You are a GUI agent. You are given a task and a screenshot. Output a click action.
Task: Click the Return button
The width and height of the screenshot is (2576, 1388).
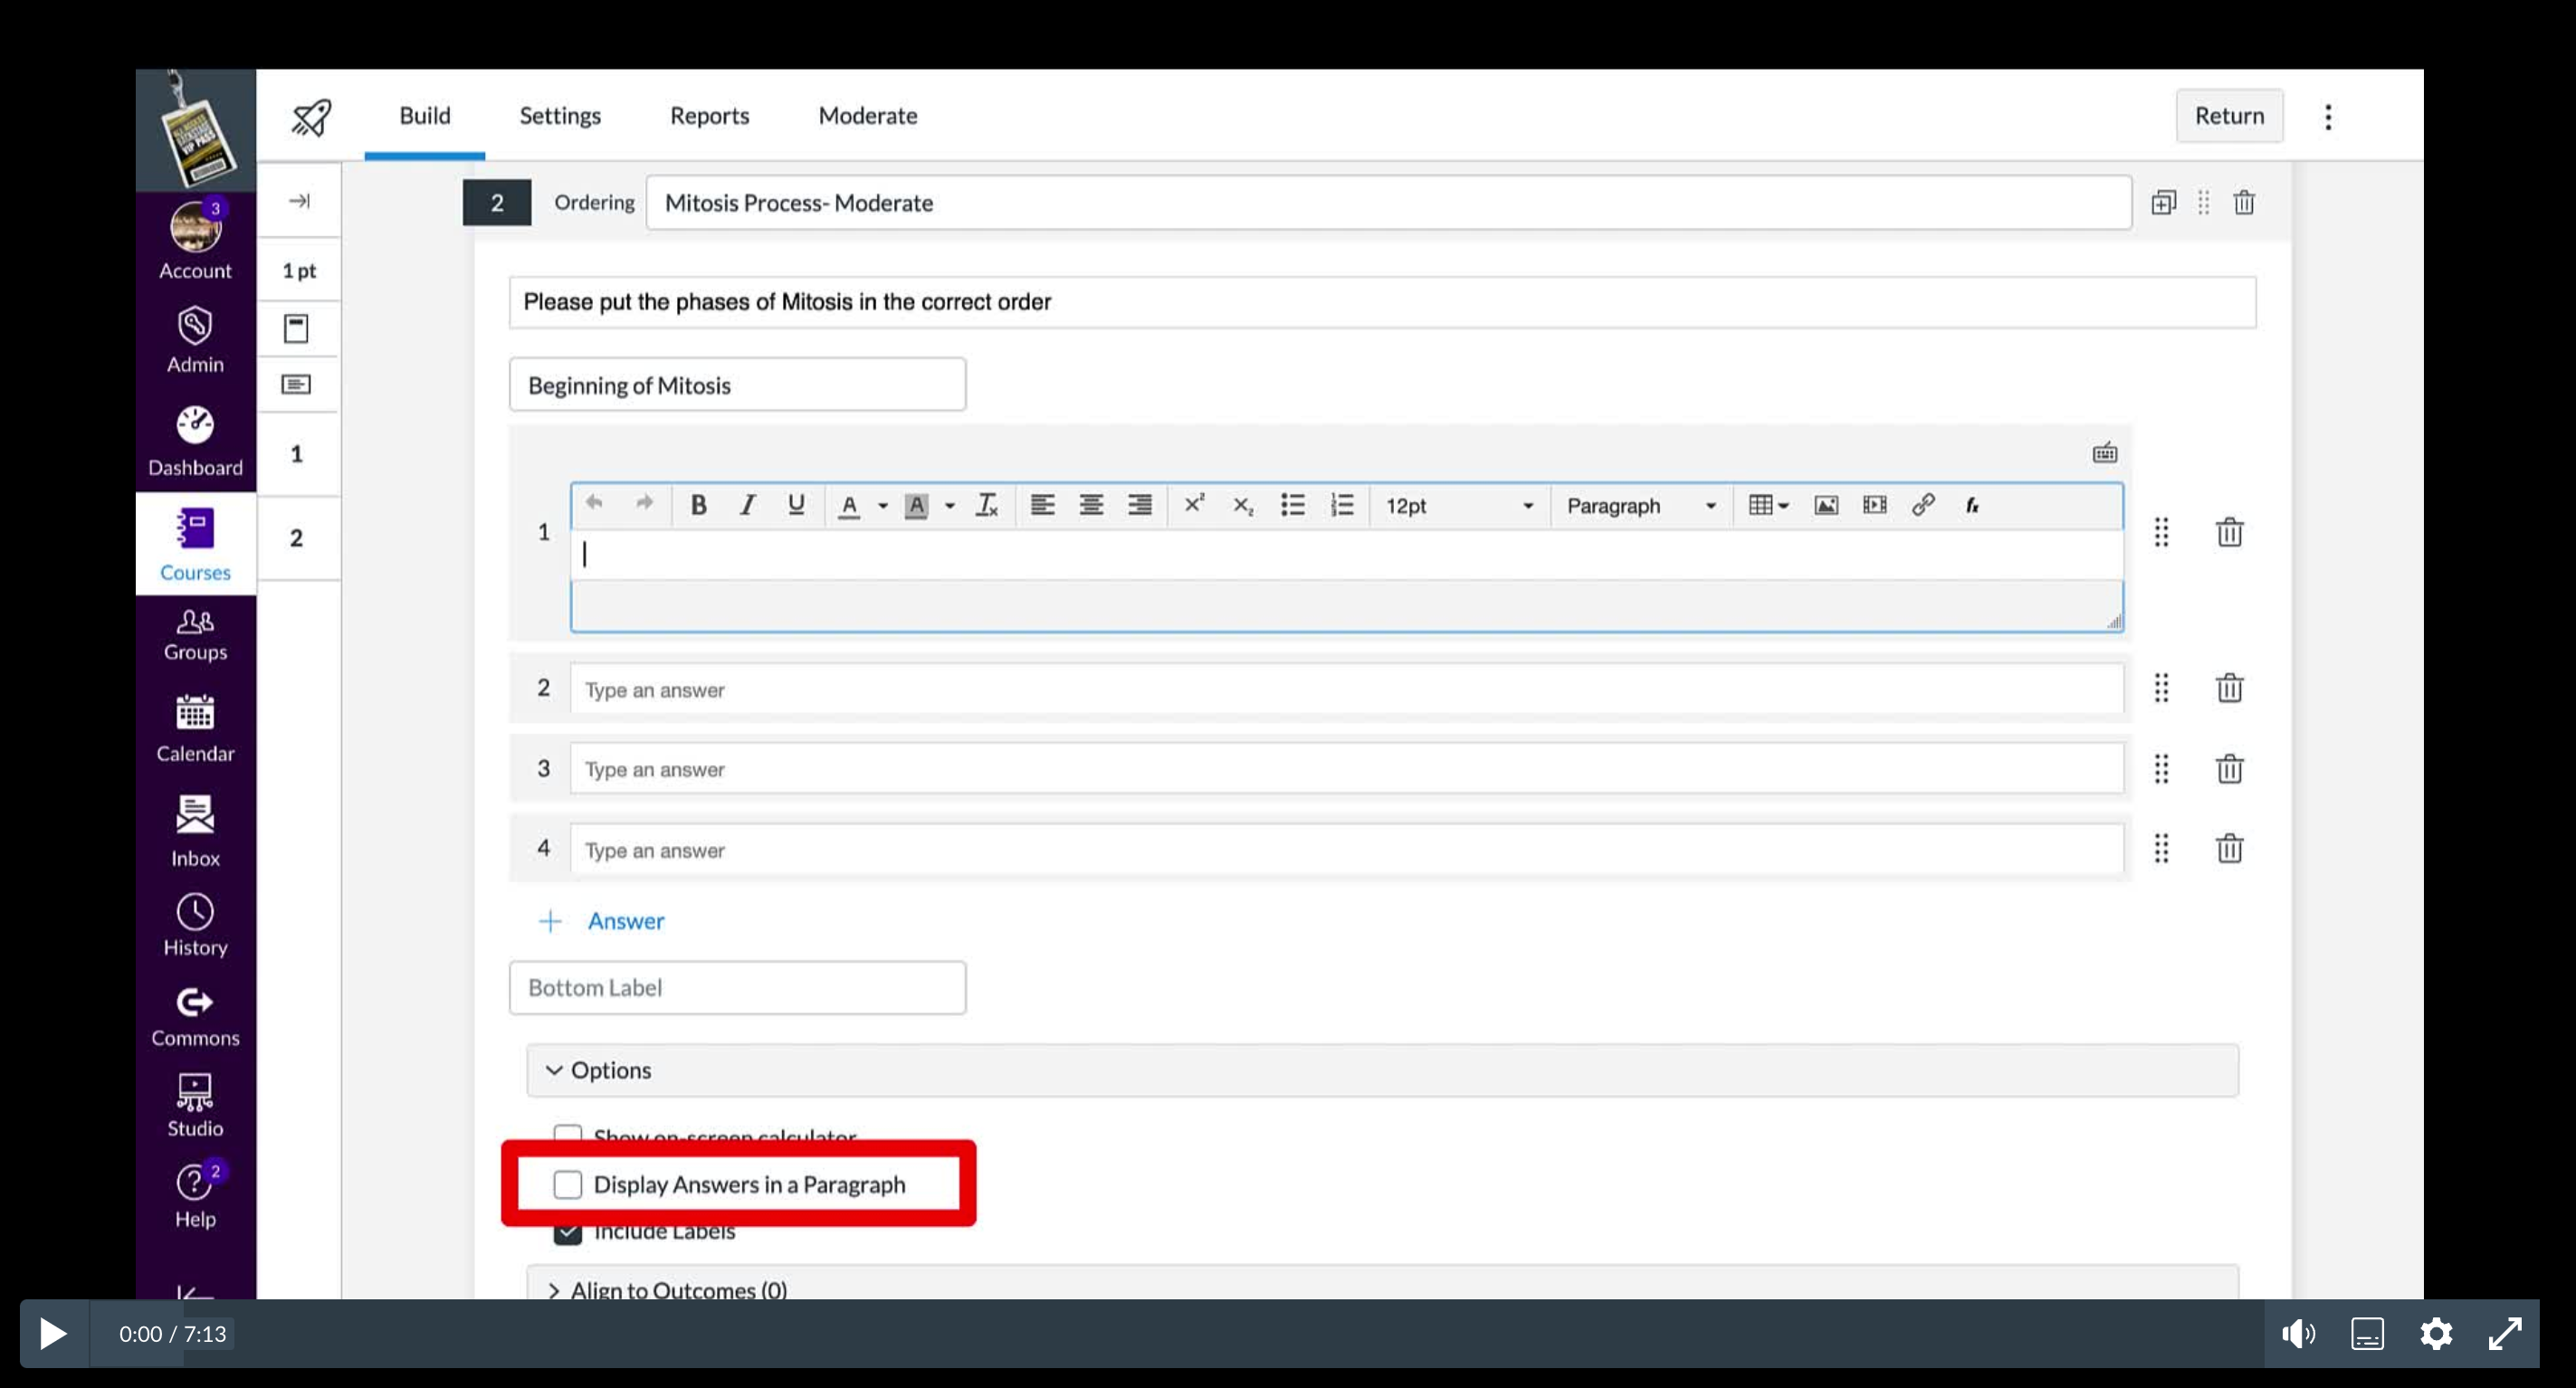(x=2228, y=116)
